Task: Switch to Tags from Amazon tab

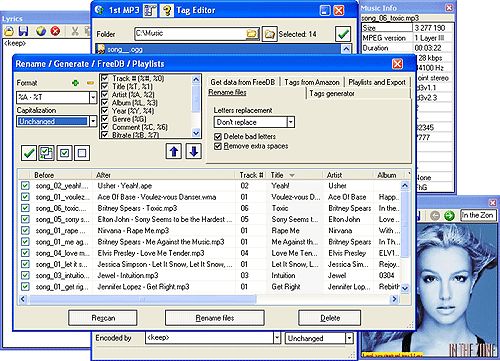Action: (312, 82)
